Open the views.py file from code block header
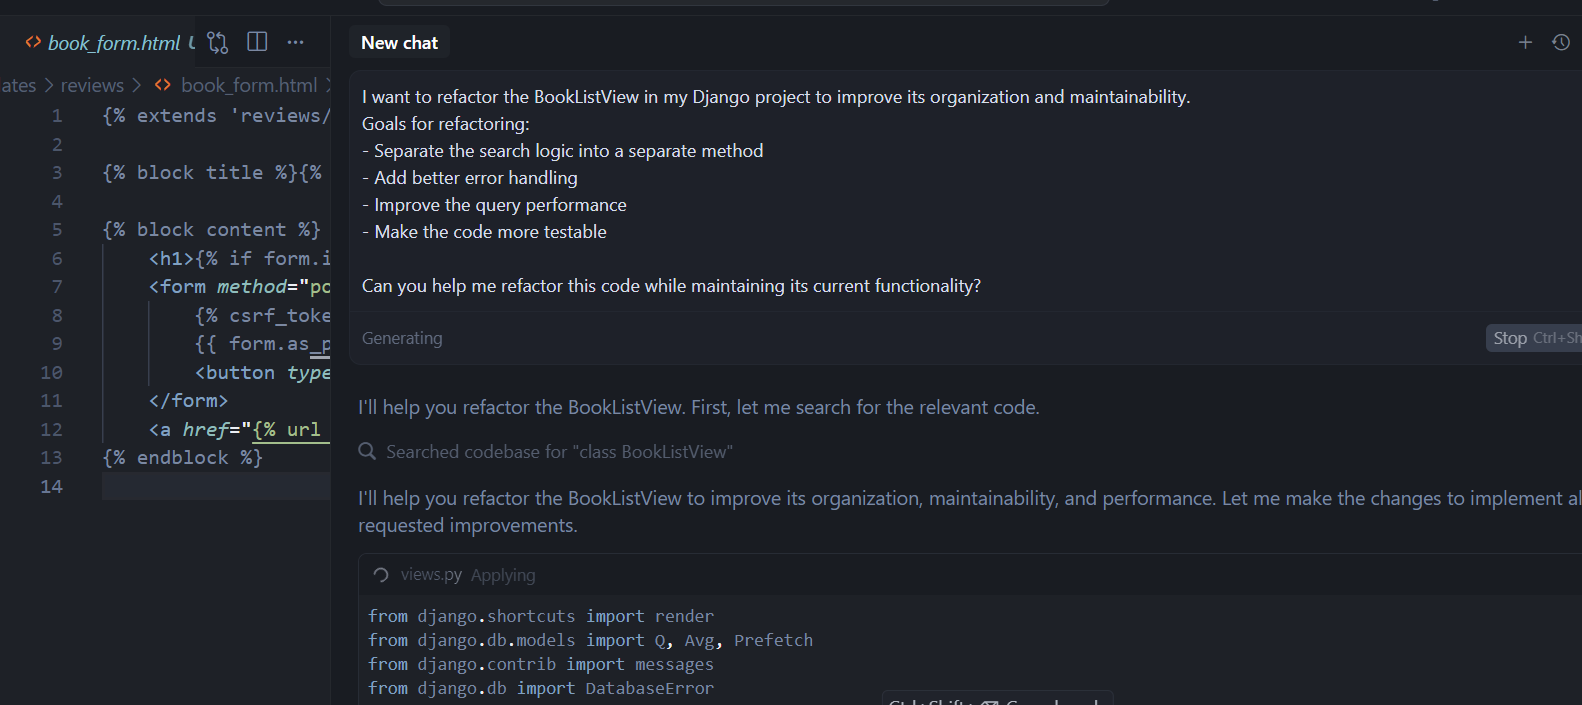The height and width of the screenshot is (705, 1582). (x=431, y=575)
